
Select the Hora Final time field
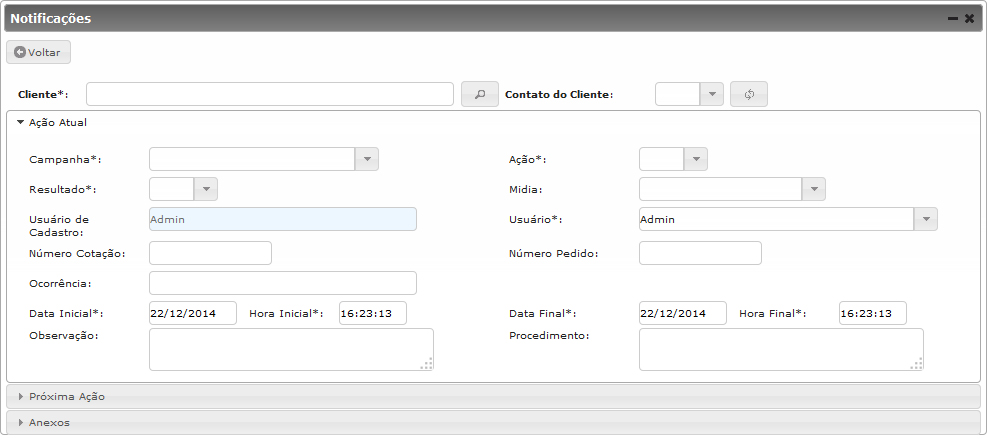coord(872,313)
